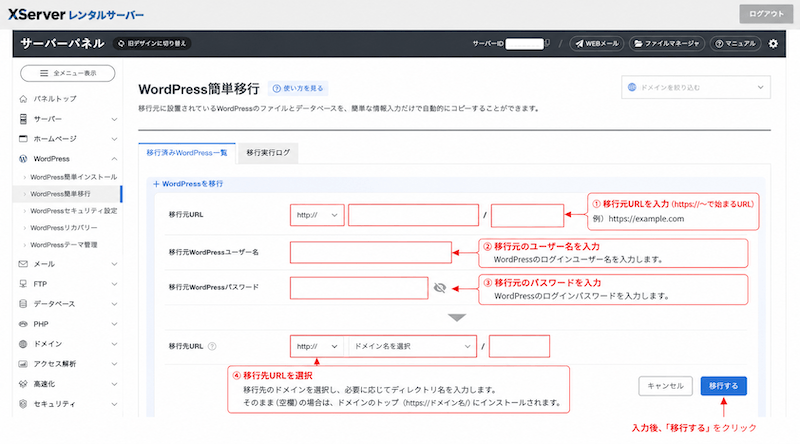
Task: Expand the ドメイン menu chevron
Action: point(114,344)
